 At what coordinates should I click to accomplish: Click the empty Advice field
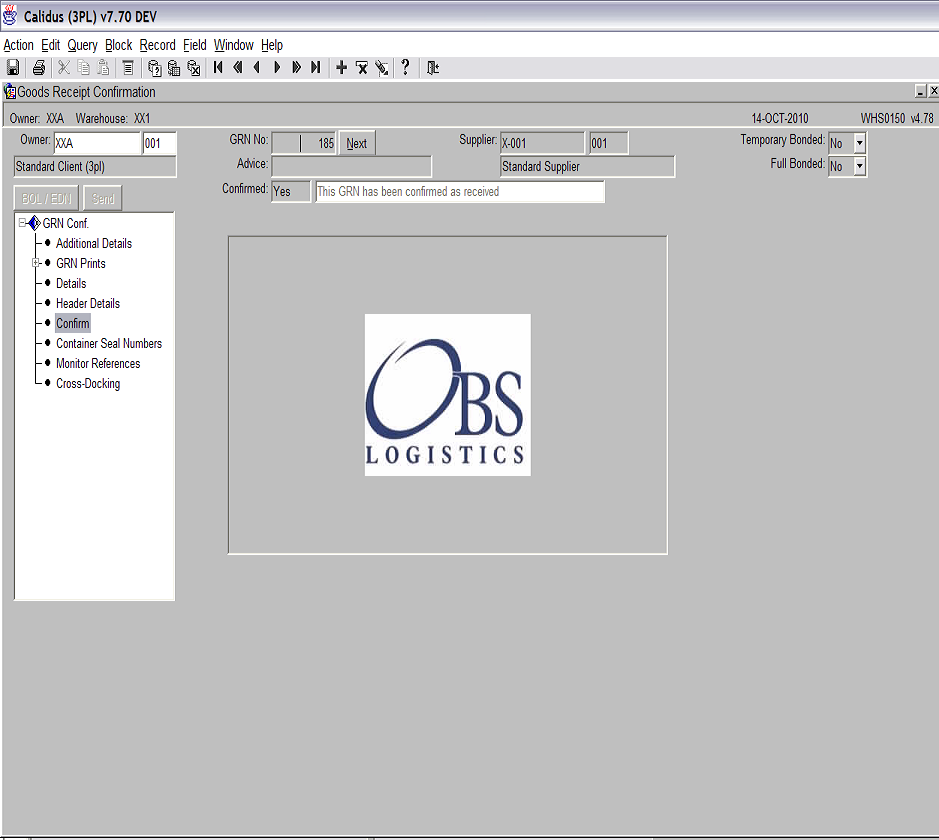[352, 166]
